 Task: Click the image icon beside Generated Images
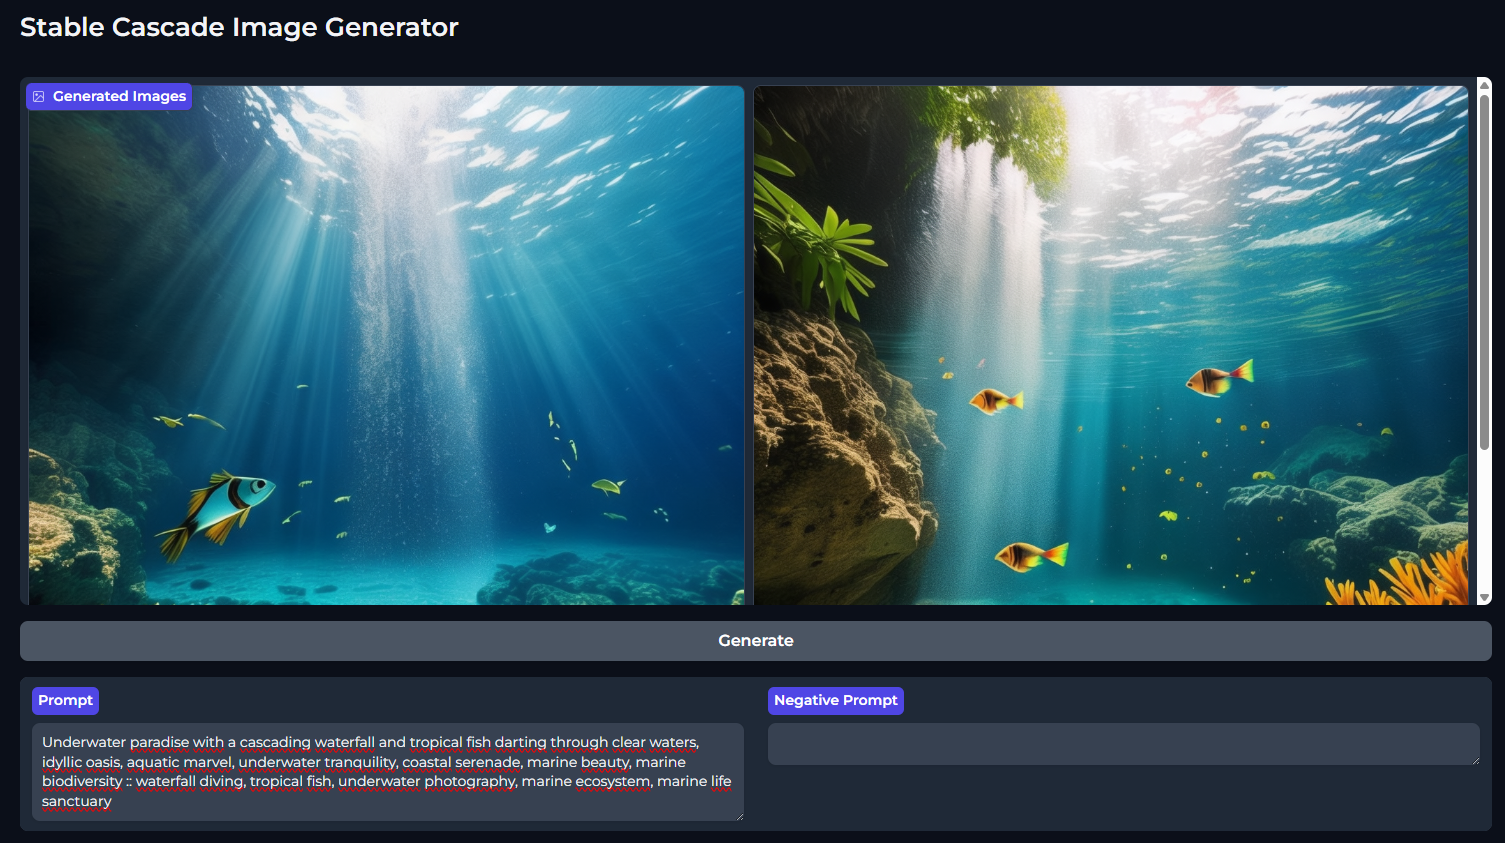coord(39,96)
